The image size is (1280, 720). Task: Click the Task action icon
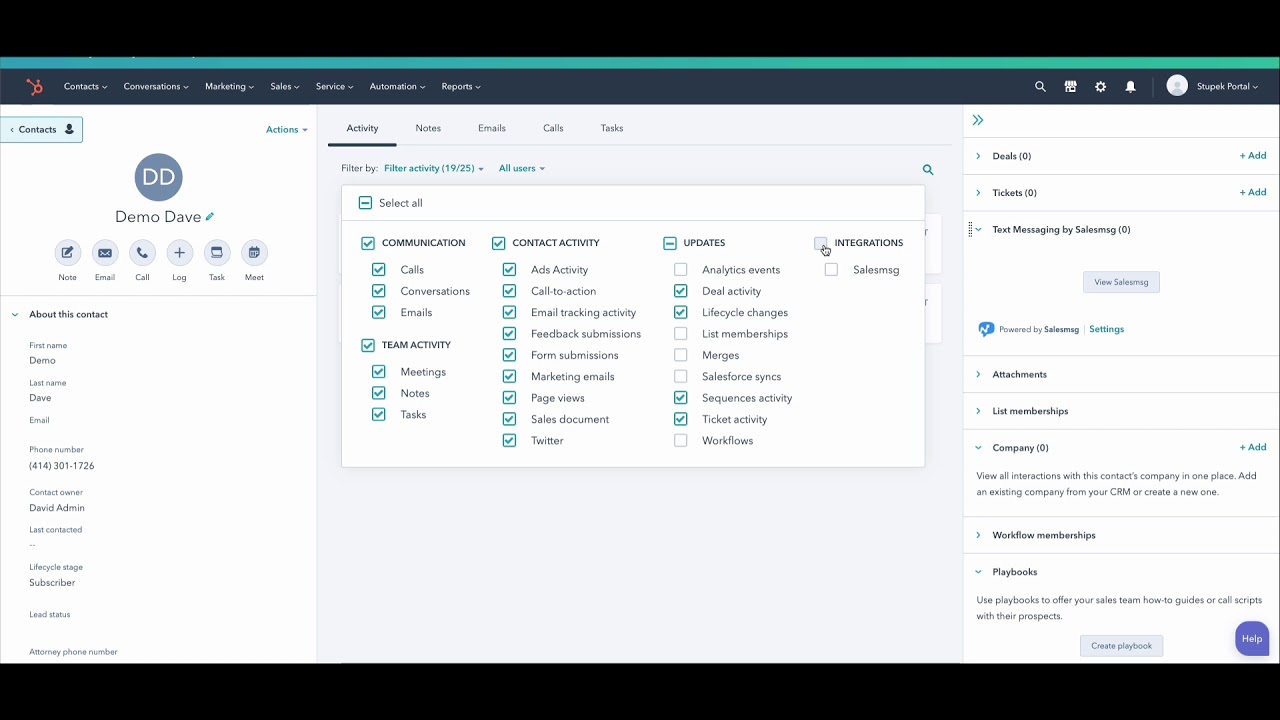coord(217,253)
